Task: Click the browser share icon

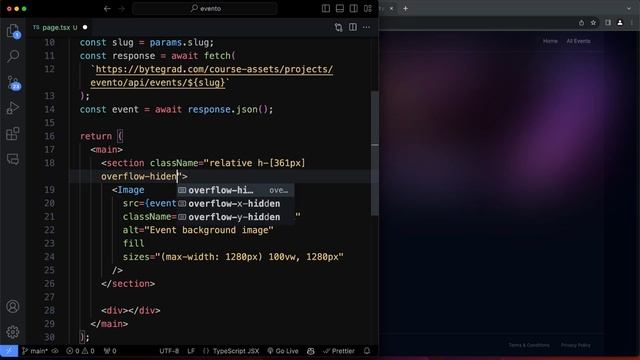Action: pyautogui.click(x=581, y=23)
